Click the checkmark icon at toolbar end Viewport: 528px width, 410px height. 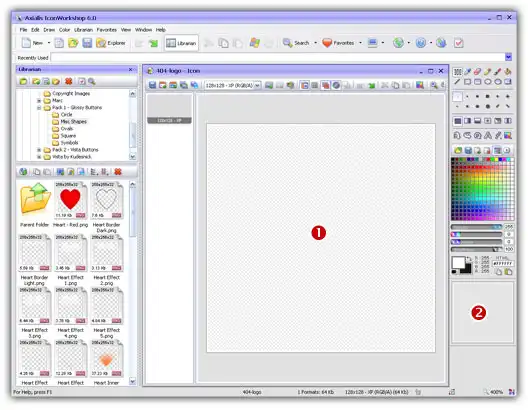coord(459,43)
